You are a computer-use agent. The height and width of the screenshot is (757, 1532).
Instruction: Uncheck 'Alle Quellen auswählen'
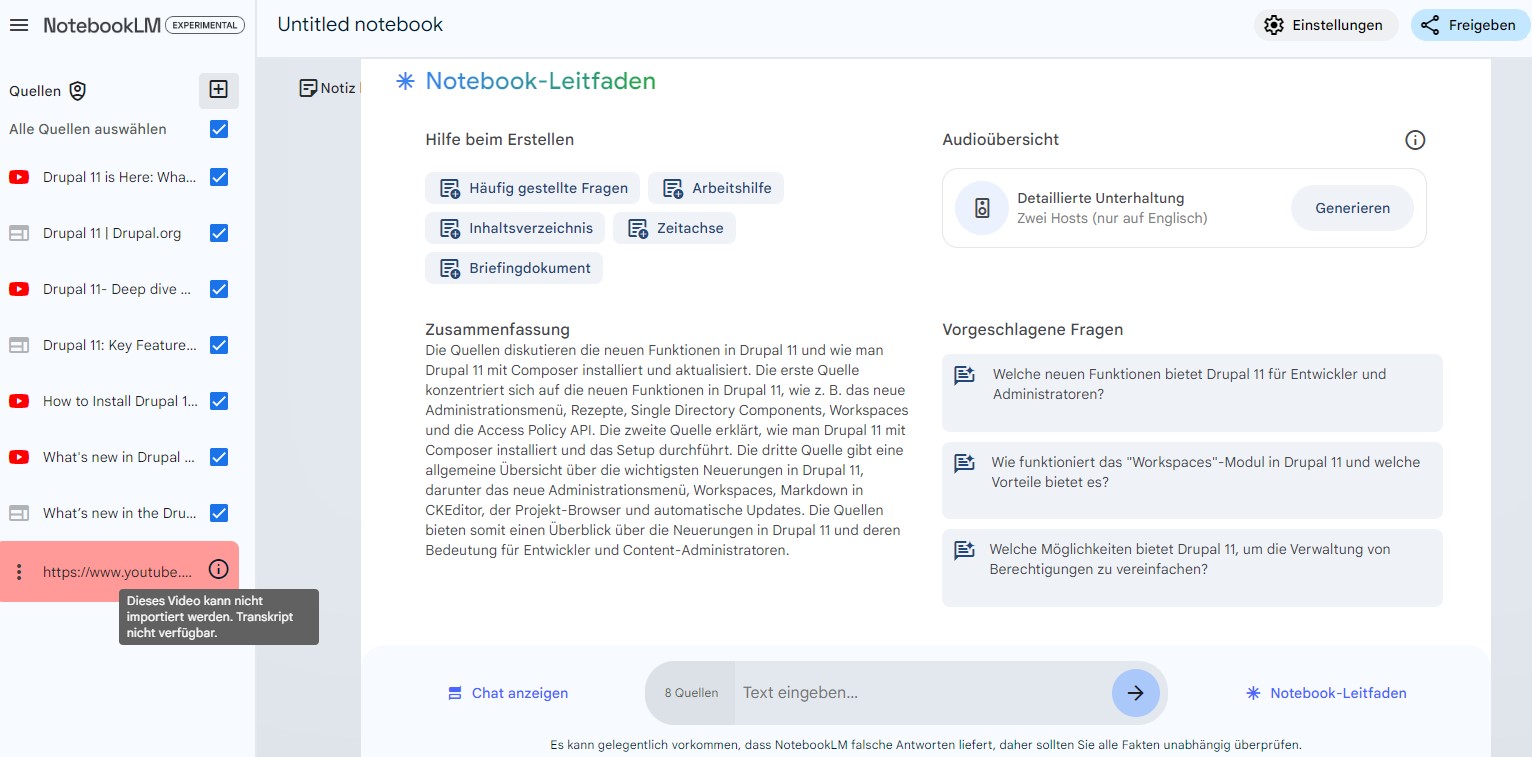tap(218, 129)
